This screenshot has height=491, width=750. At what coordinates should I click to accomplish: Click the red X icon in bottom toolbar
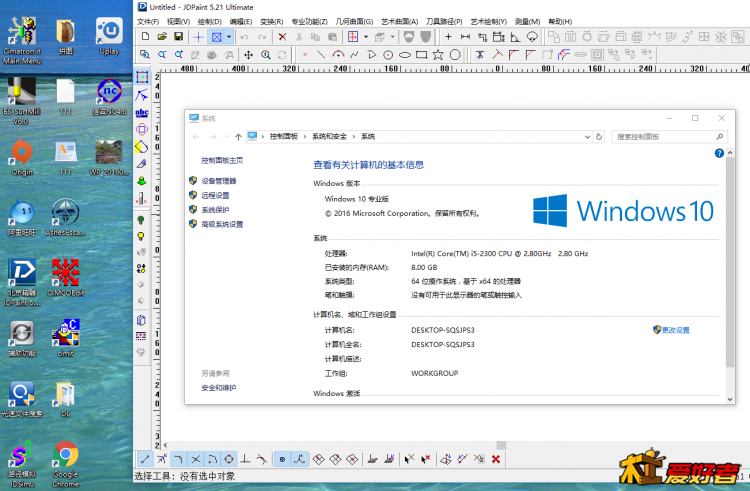(496, 459)
